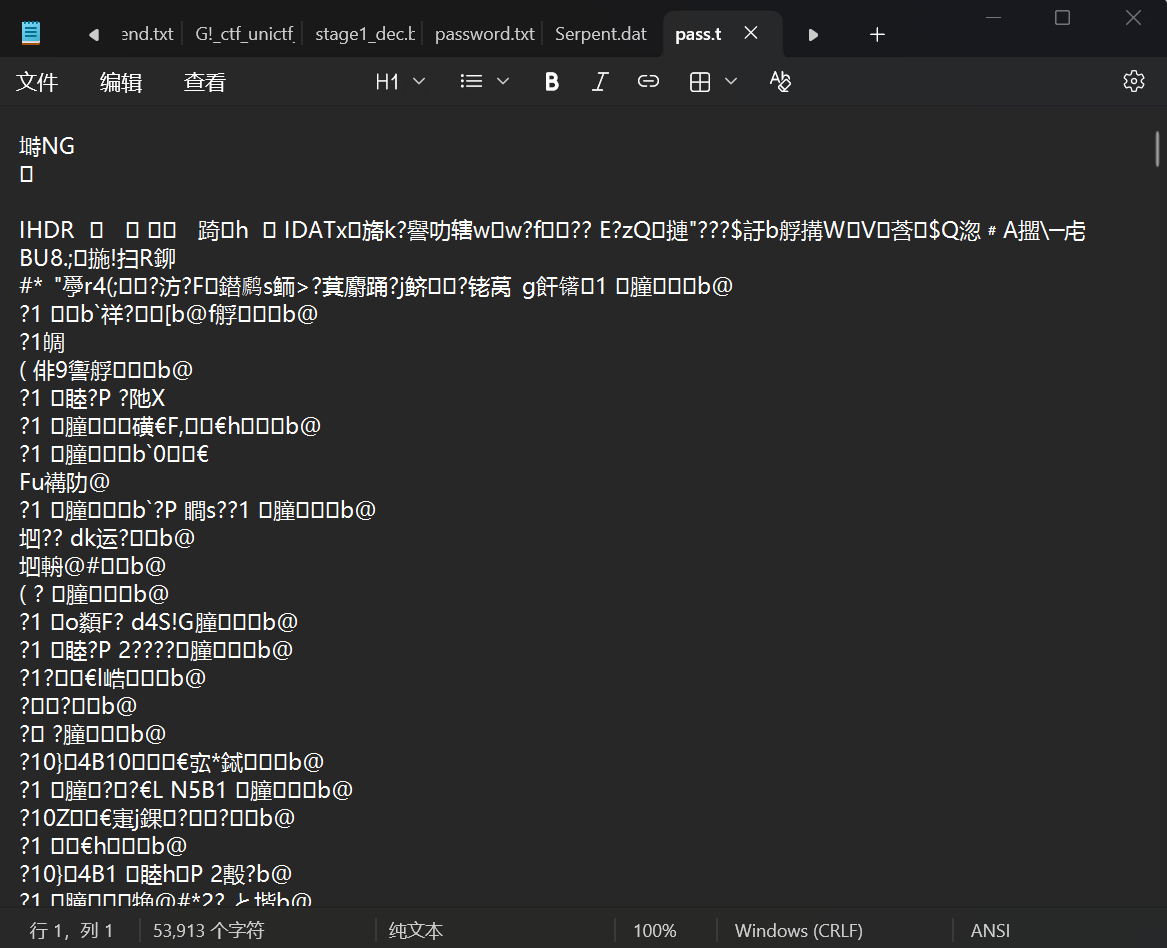Switch to the Serpent.dat tab
The width and height of the screenshot is (1167, 948).
click(601, 34)
